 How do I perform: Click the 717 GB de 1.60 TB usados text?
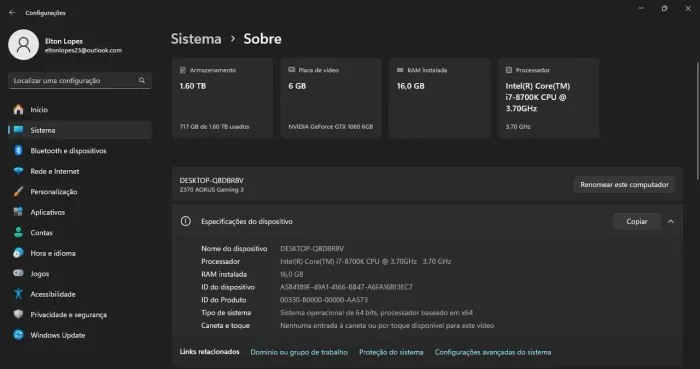pyautogui.click(x=214, y=127)
